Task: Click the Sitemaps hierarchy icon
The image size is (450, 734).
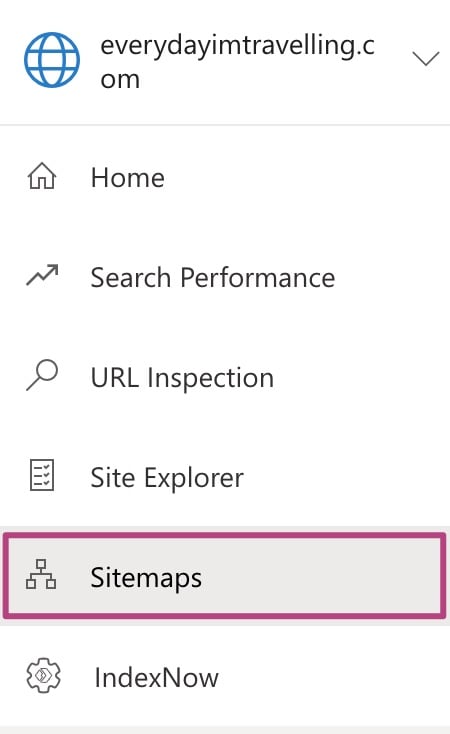Action: point(41,574)
